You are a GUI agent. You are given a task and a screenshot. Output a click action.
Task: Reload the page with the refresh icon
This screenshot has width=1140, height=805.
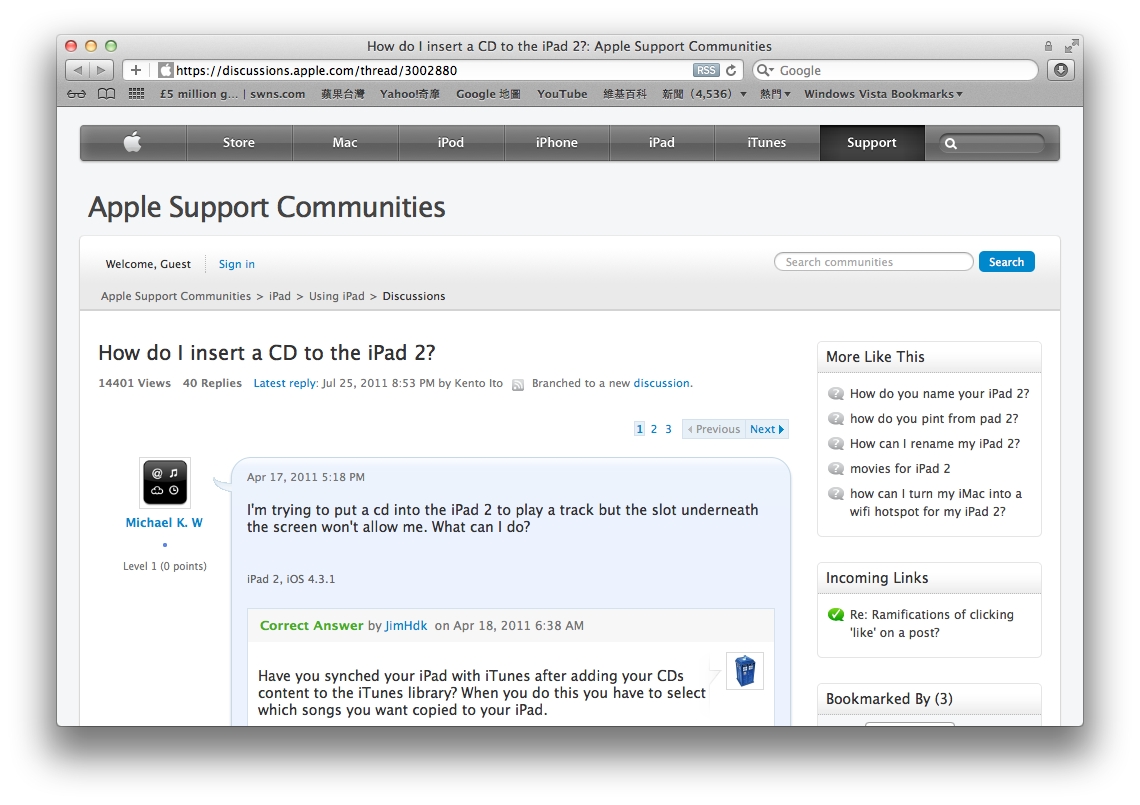pyautogui.click(x=729, y=69)
